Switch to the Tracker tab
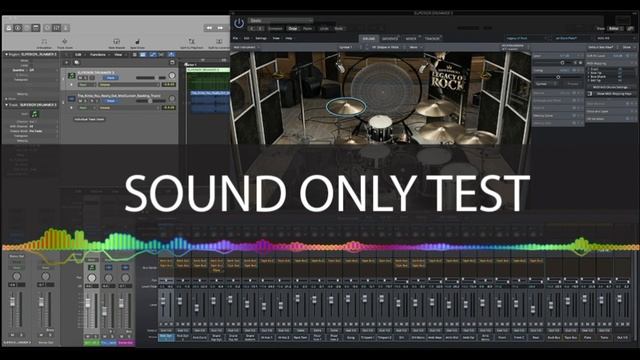The height and width of the screenshot is (360, 640). coord(432,39)
